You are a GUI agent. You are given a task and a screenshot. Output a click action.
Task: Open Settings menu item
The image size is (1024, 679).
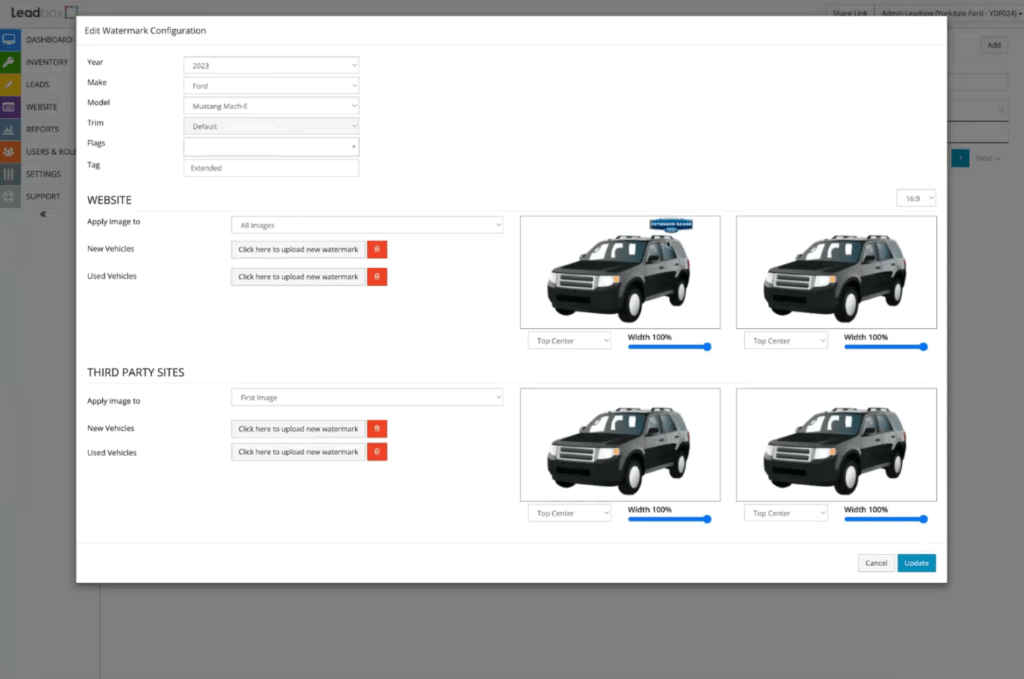point(43,174)
